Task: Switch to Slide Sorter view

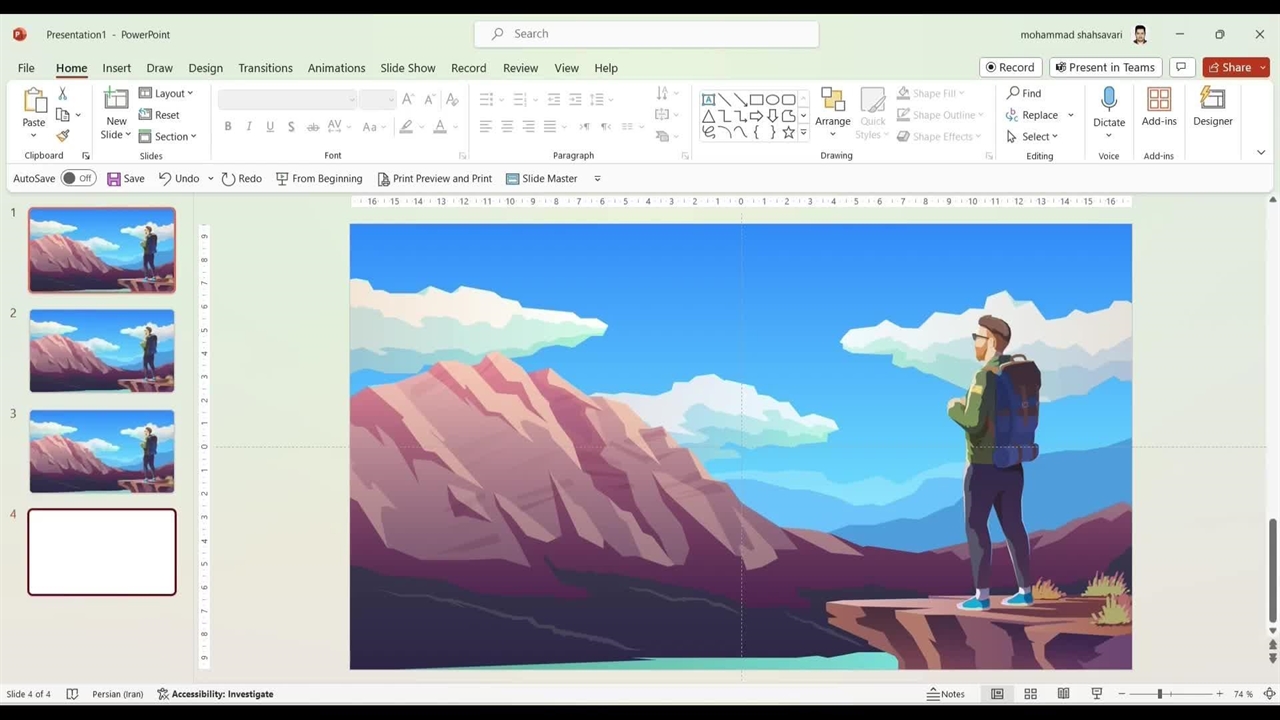Action: [x=1030, y=694]
